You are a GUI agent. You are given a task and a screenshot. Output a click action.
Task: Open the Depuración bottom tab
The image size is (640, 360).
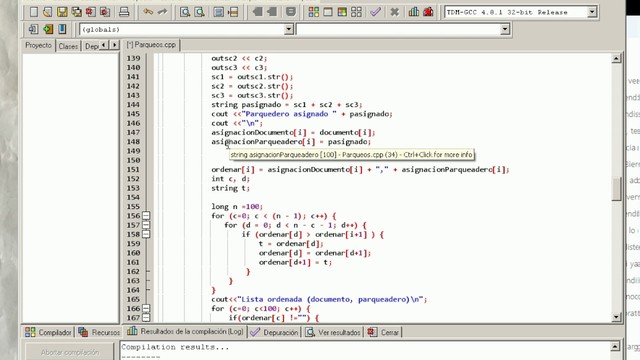pyautogui.click(x=275, y=332)
